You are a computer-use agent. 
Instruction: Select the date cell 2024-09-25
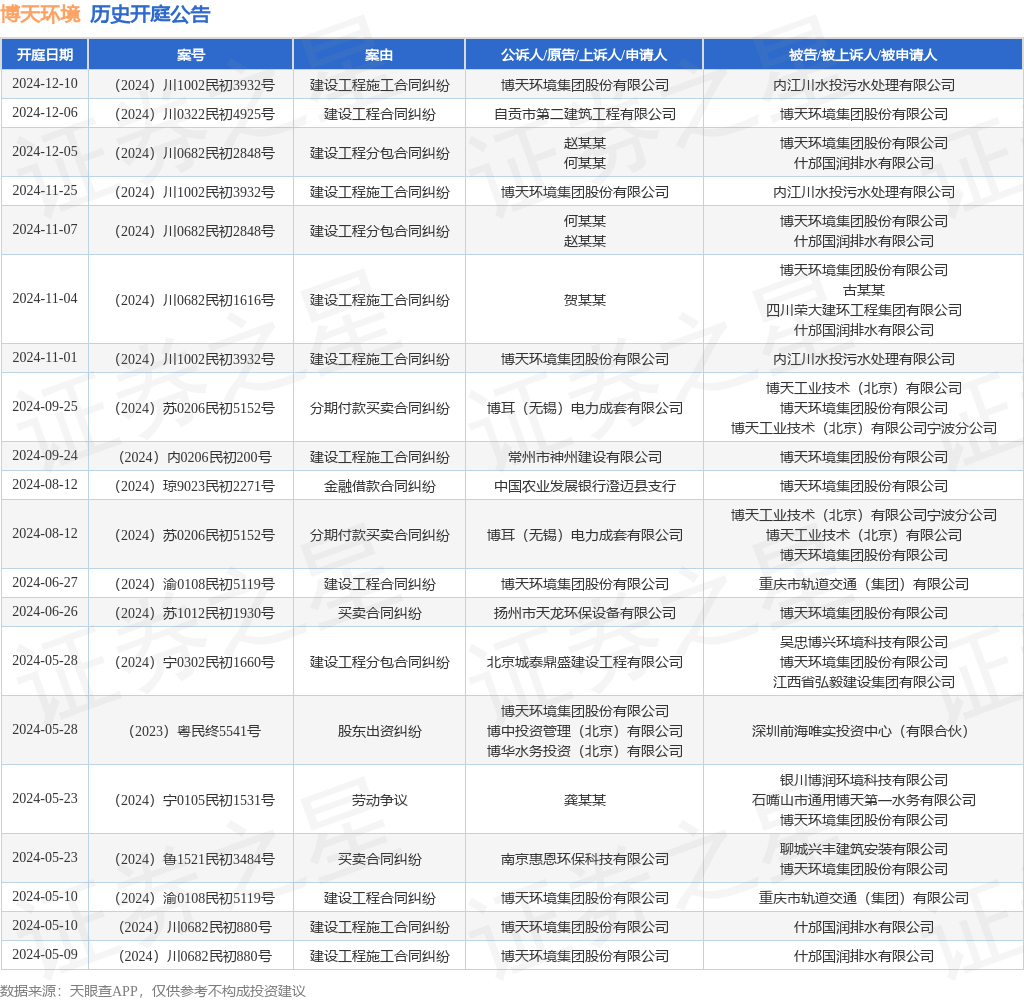click(44, 407)
